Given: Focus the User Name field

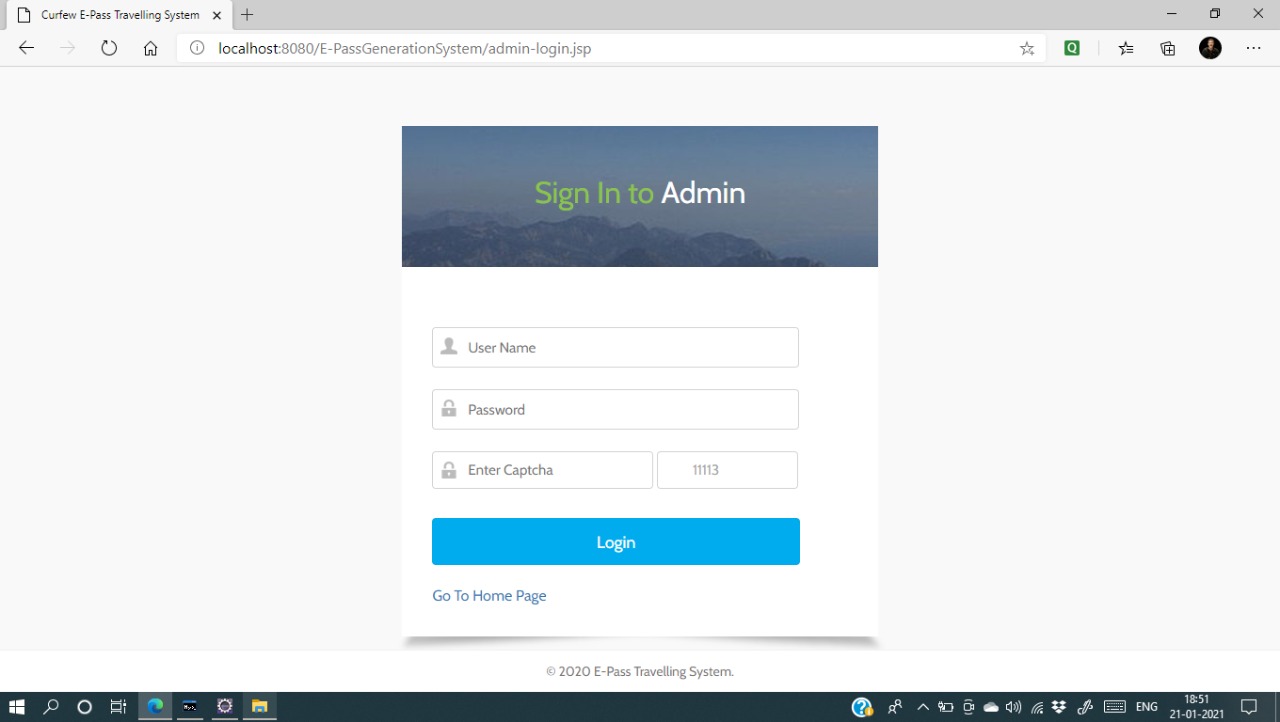Looking at the screenshot, I should 615,347.
